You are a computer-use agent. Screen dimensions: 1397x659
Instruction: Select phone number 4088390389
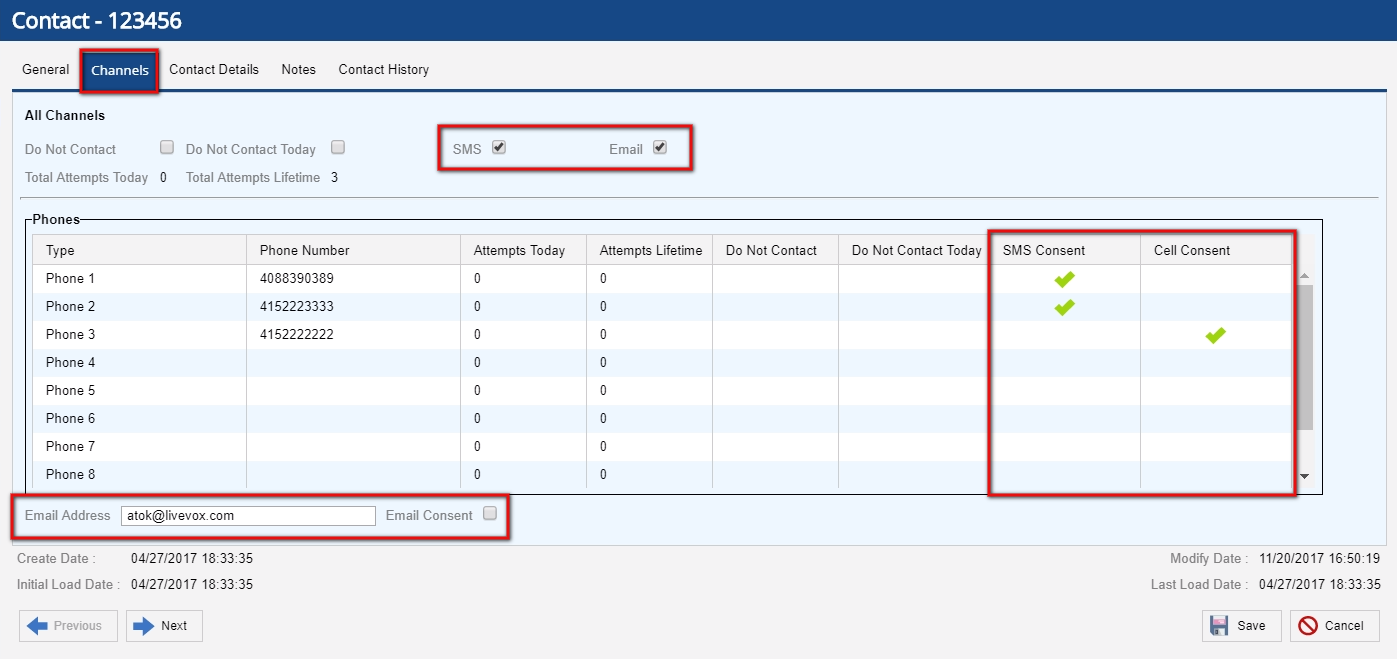coord(297,279)
